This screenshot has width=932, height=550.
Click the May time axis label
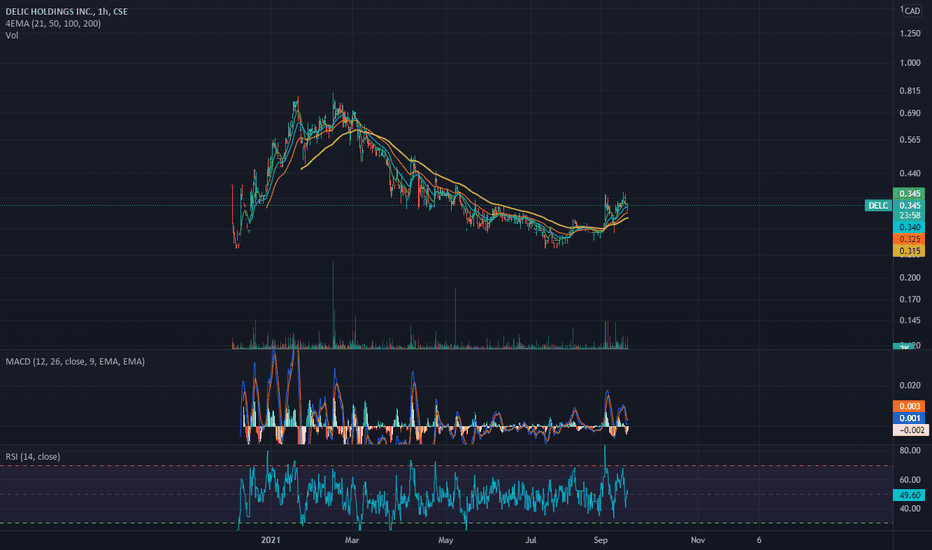[446, 540]
